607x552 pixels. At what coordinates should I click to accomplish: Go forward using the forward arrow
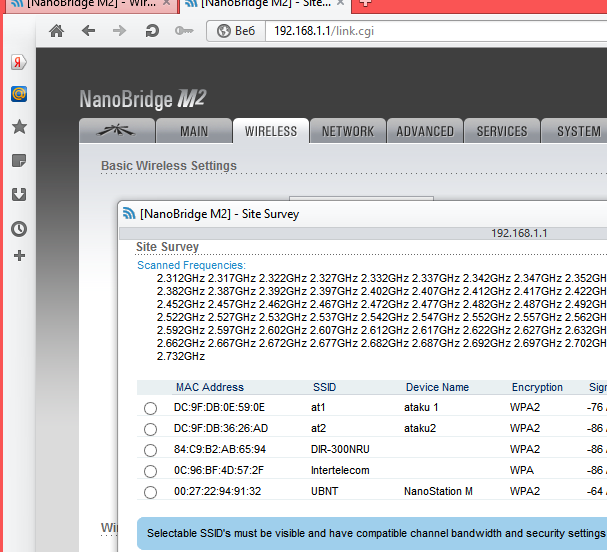pyautogui.click(x=120, y=31)
